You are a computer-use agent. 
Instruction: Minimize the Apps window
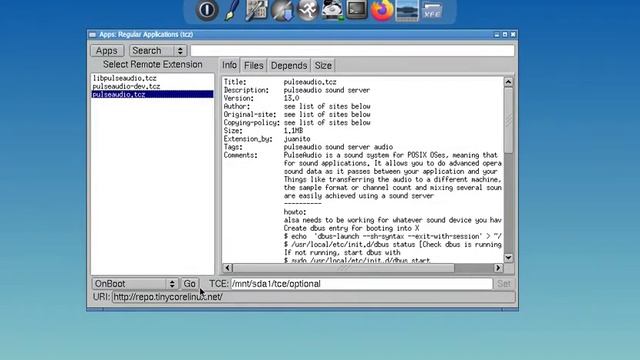pos(497,35)
